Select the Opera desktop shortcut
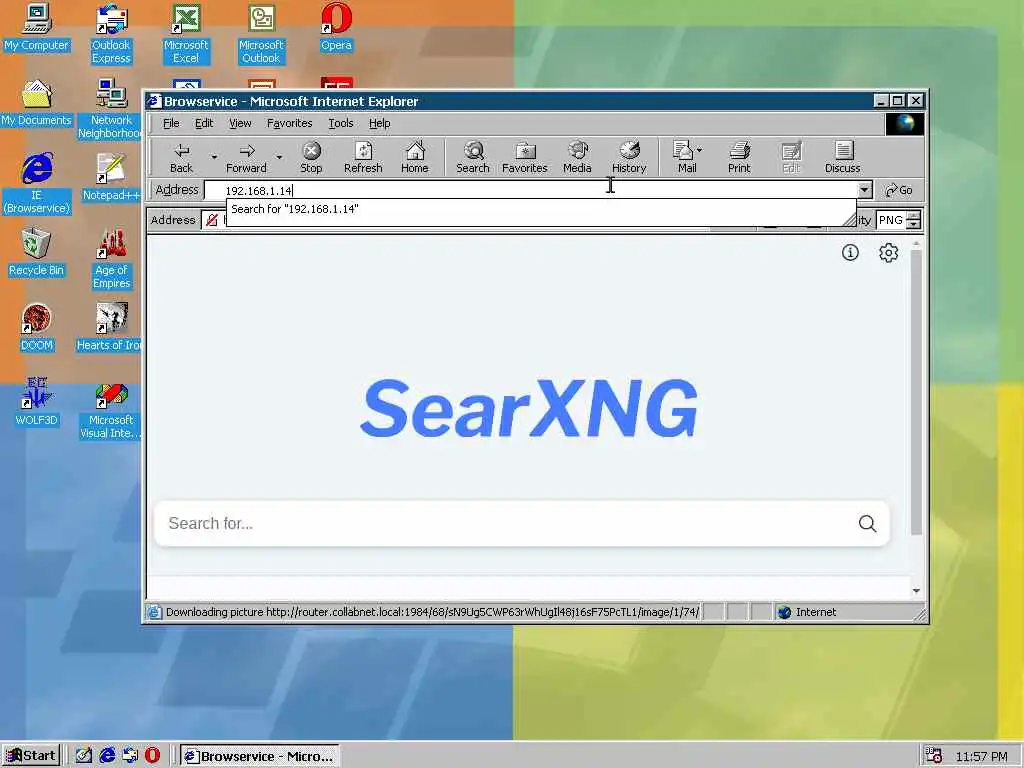The width and height of the screenshot is (1024, 768). pos(336,27)
